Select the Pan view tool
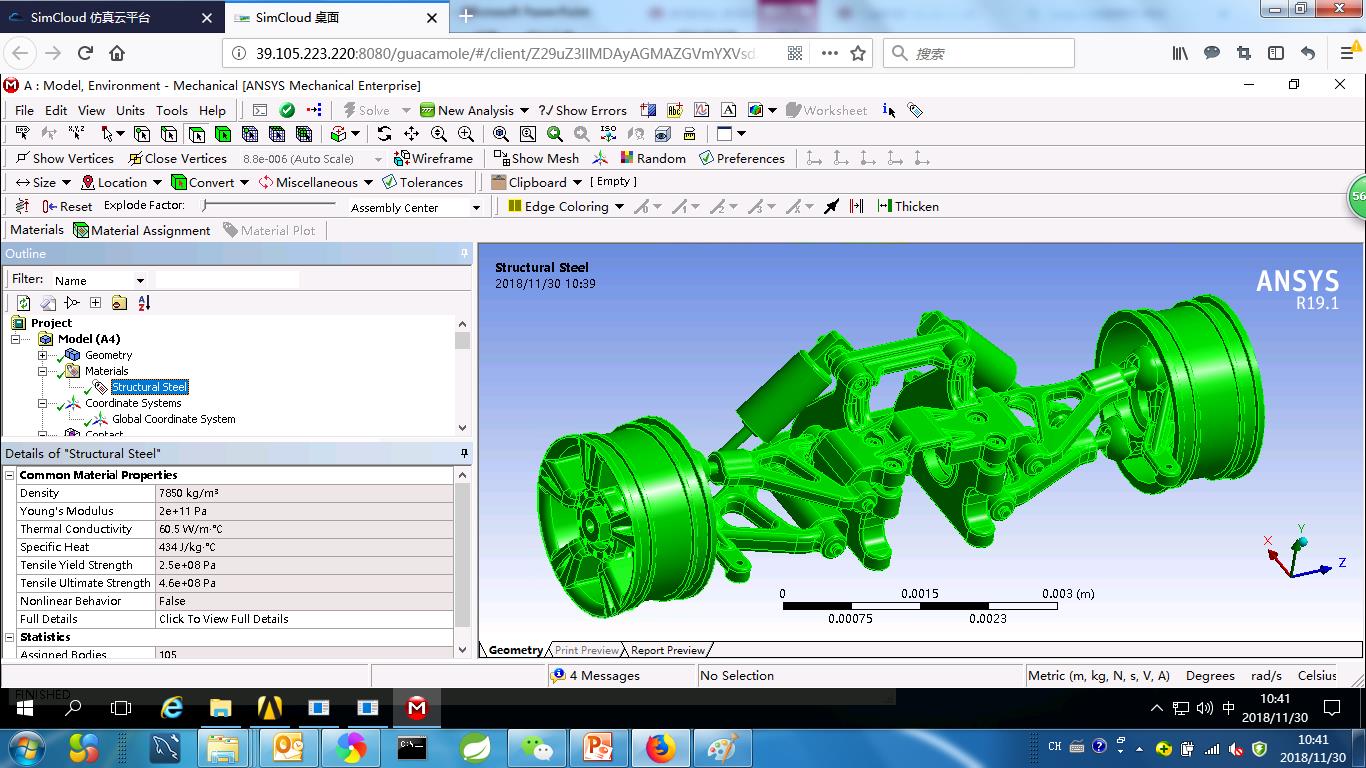Screen dimensions: 1366x768 coord(411,134)
